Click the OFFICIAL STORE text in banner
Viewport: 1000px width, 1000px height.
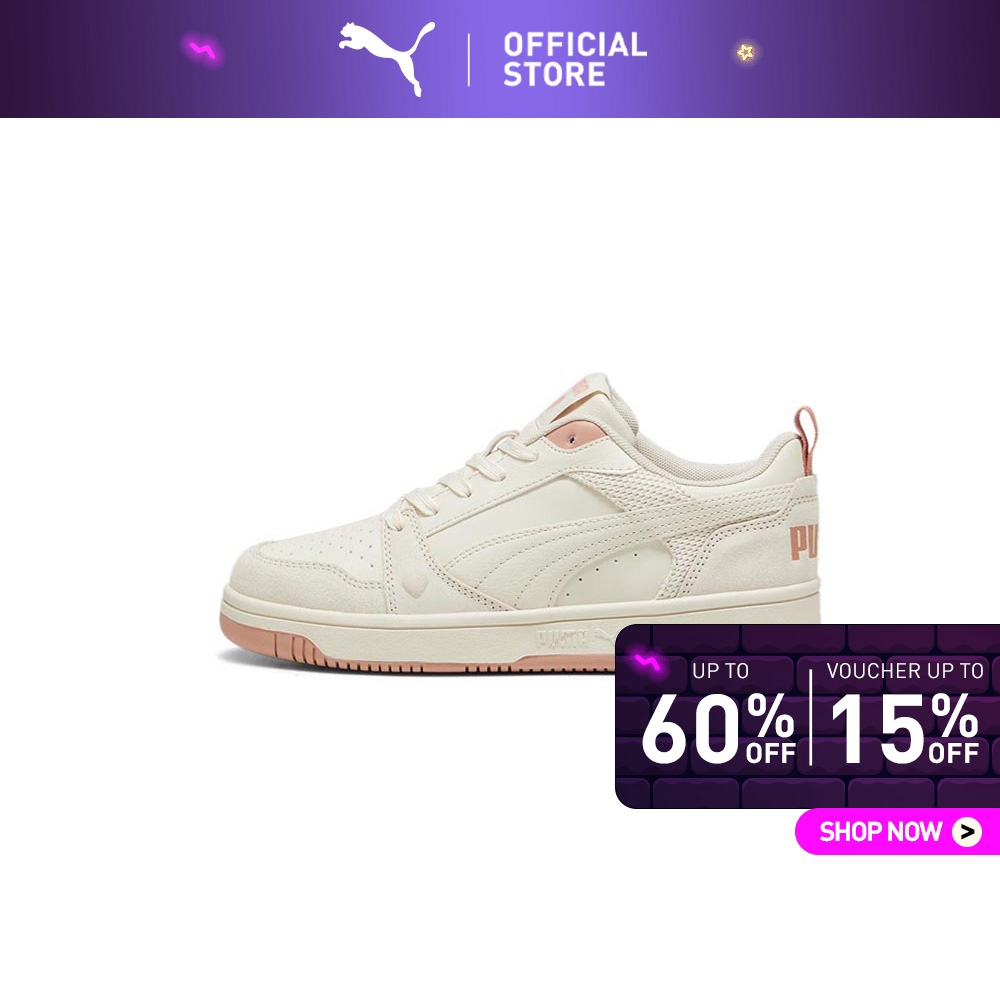click(575, 59)
